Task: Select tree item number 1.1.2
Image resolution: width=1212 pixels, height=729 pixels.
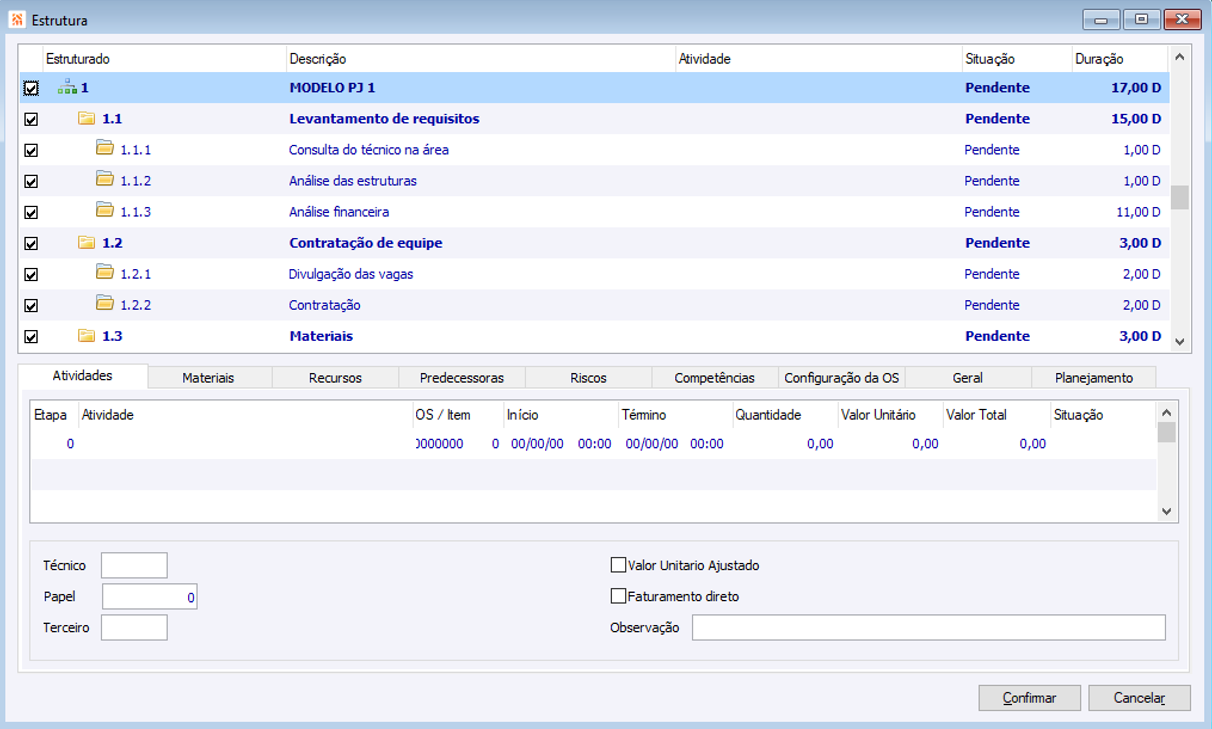Action: 136,181
